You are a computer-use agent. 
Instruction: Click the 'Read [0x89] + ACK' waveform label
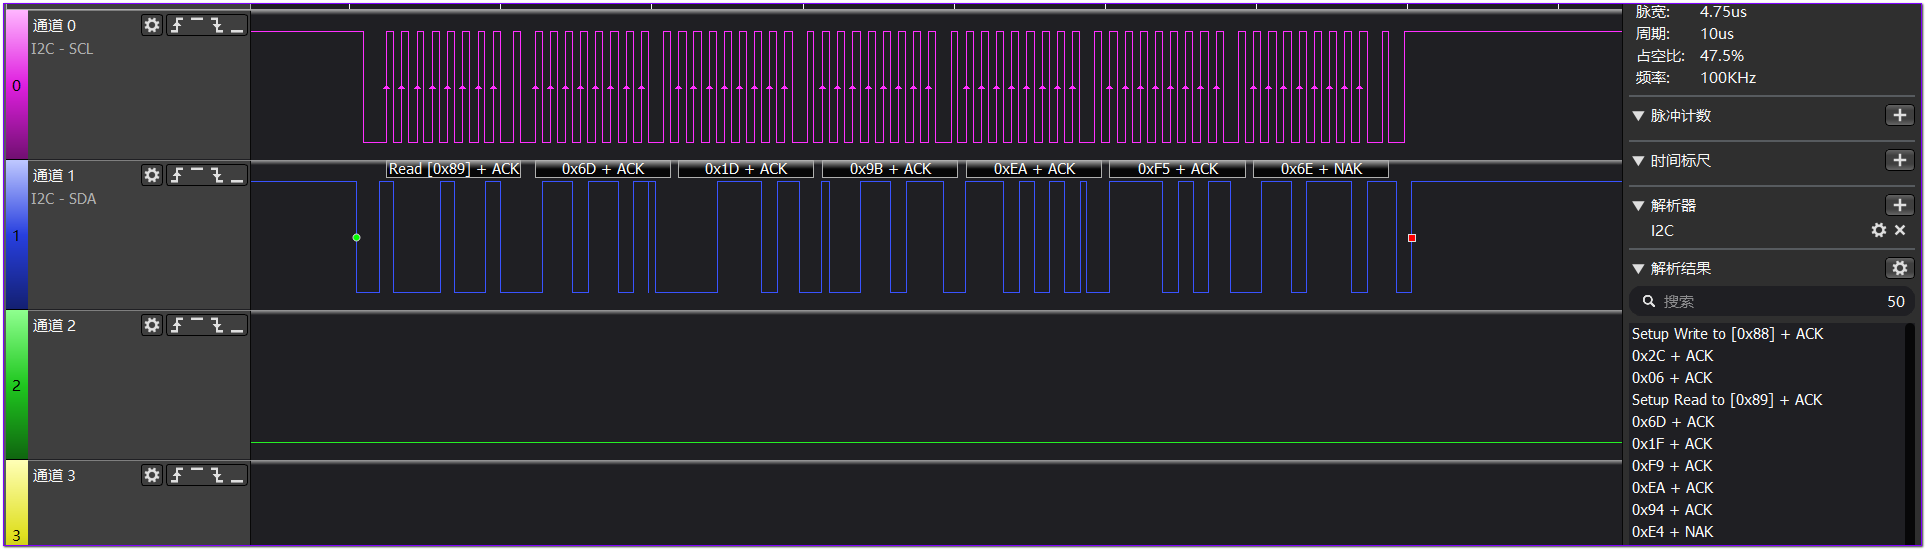[x=454, y=169]
